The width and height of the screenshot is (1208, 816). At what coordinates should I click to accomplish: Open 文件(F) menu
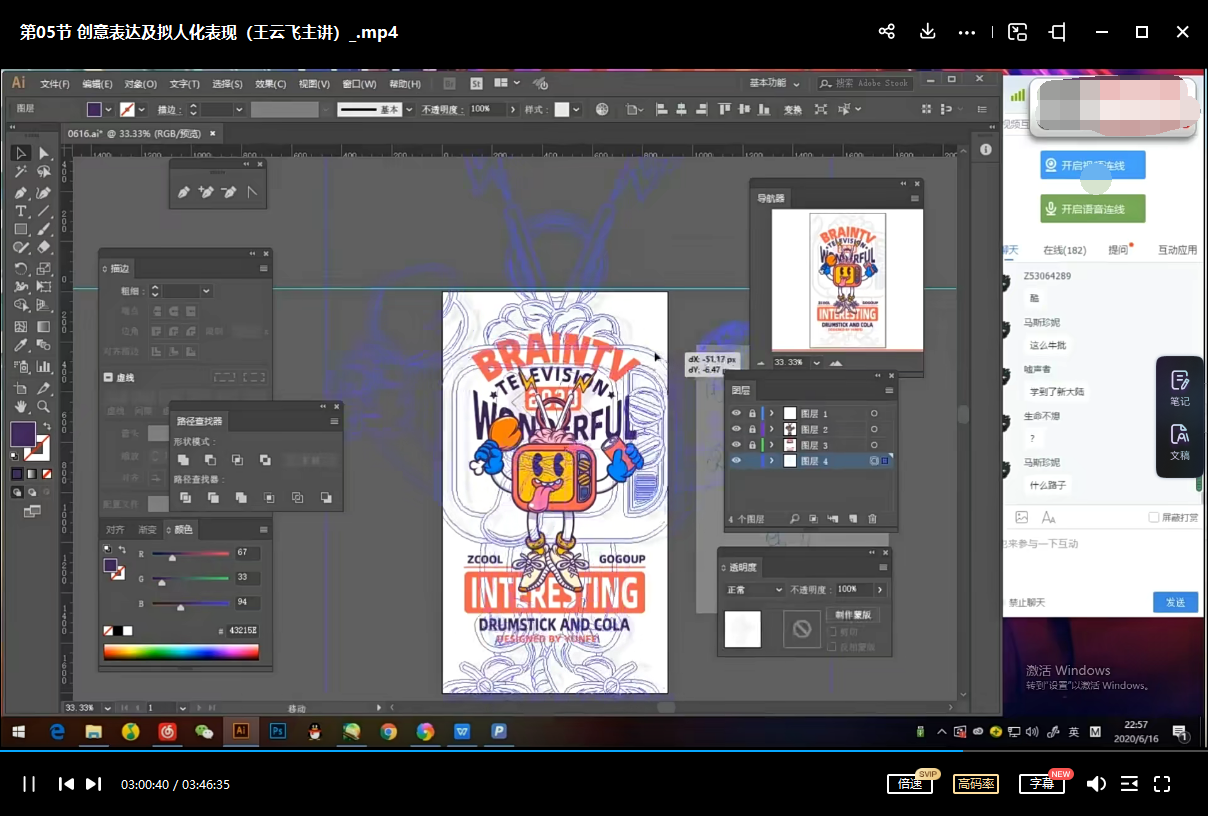click(54, 84)
